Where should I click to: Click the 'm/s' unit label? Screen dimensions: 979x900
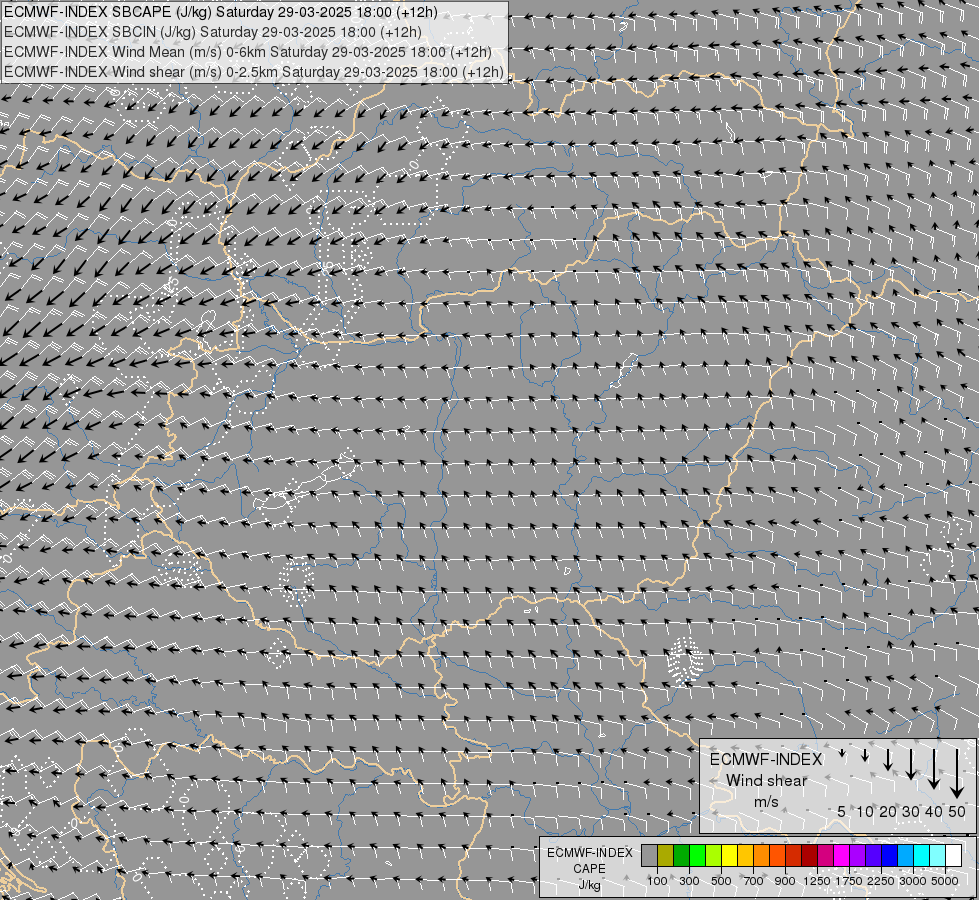pyautogui.click(x=766, y=801)
